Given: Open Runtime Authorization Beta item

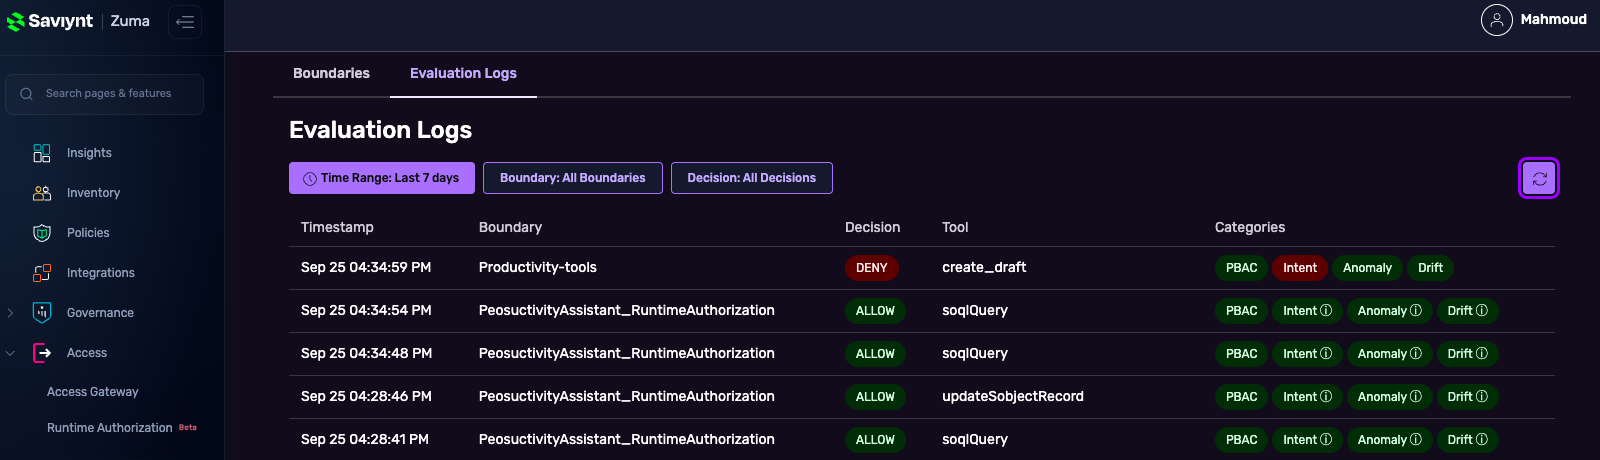Looking at the screenshot, I should click(122, 428).
